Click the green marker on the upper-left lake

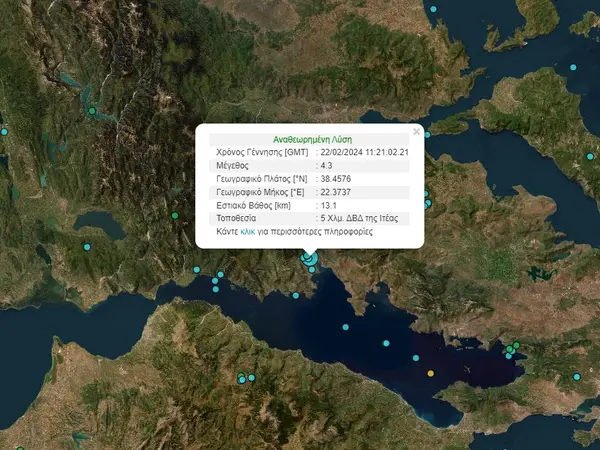click(x=92, y=110)
